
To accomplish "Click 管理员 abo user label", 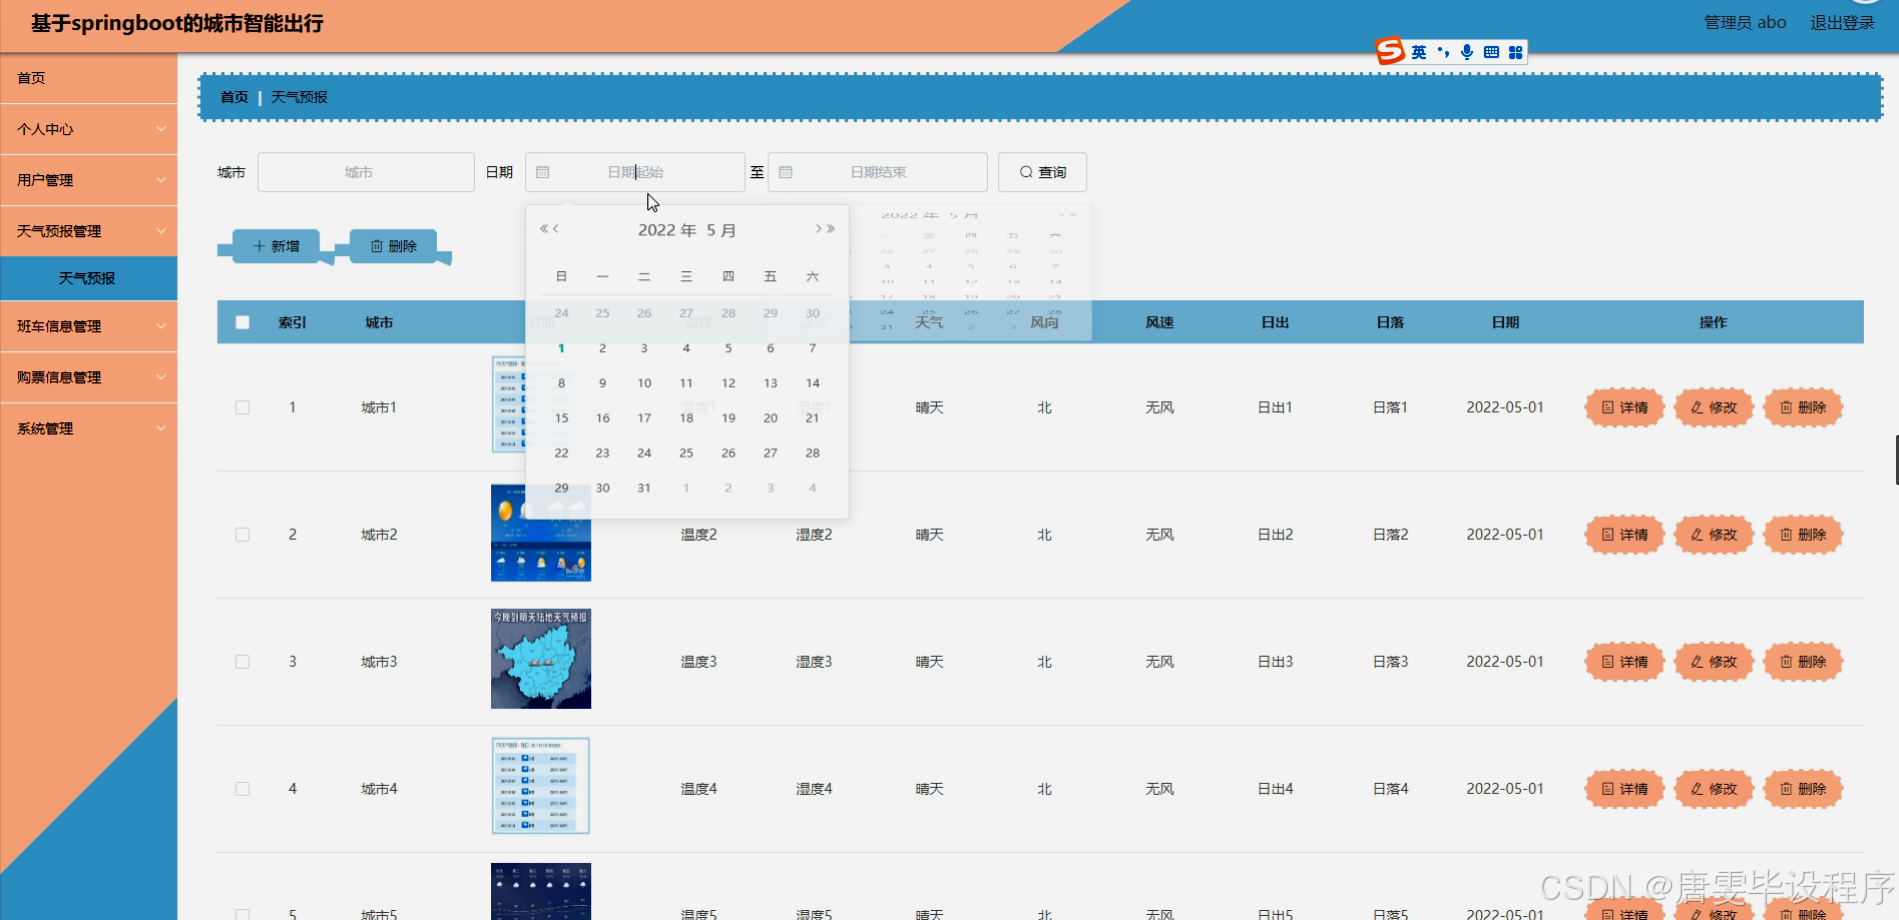I will pyautogui.click(x=1745, y=22).
